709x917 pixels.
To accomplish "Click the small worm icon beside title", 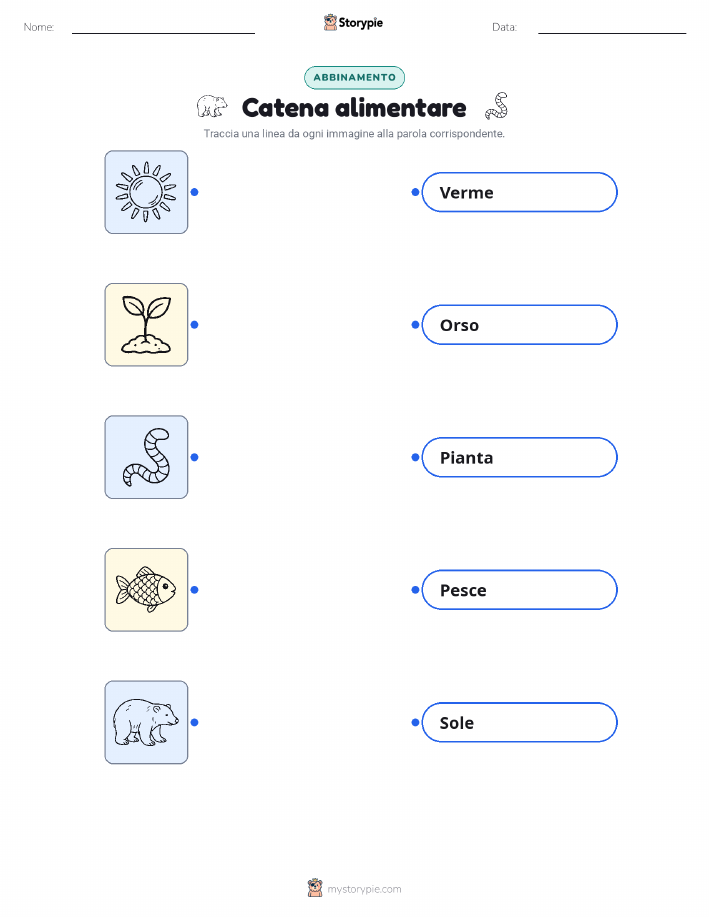I will 497,106.
